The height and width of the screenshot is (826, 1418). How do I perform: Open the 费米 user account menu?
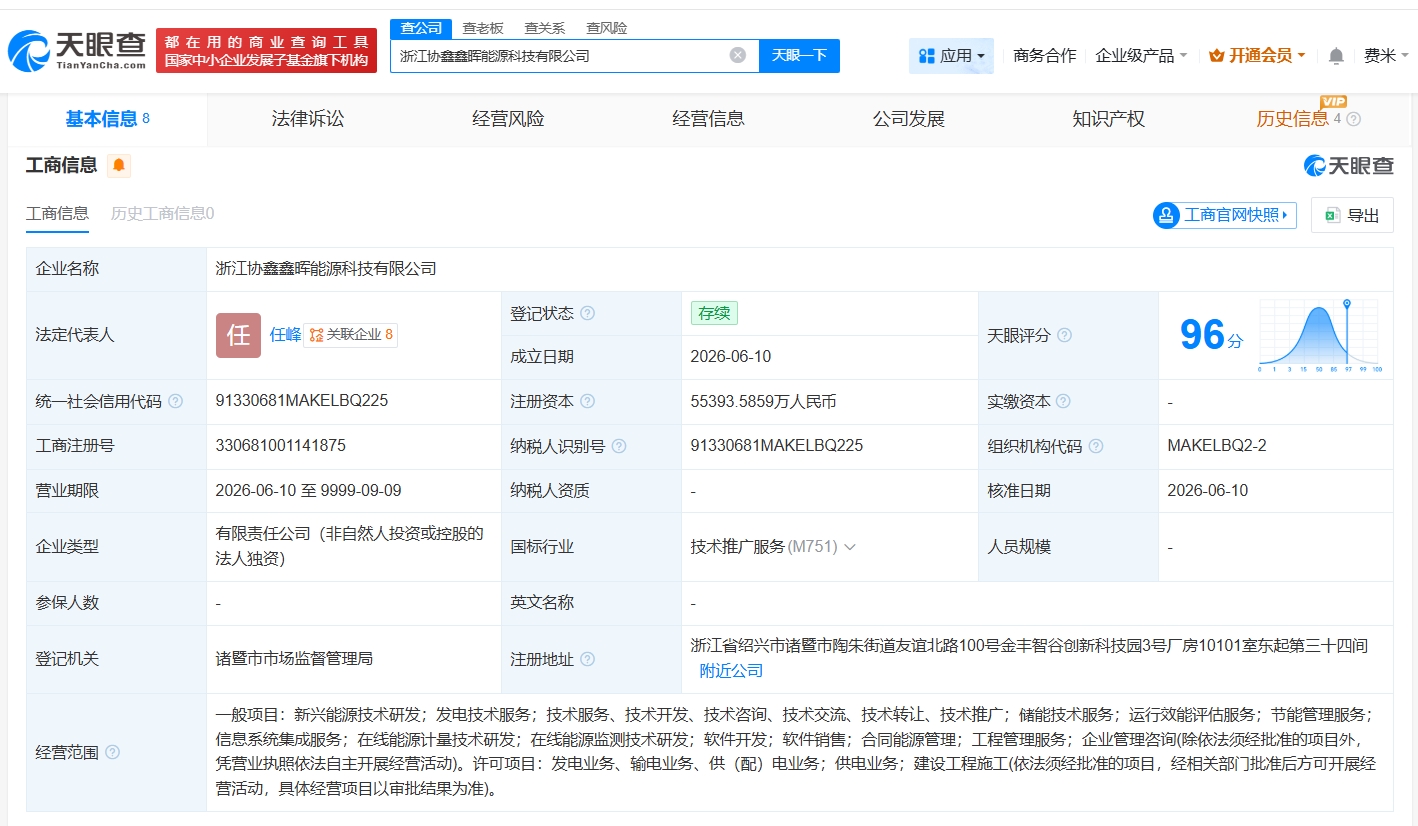(1386, 56)
